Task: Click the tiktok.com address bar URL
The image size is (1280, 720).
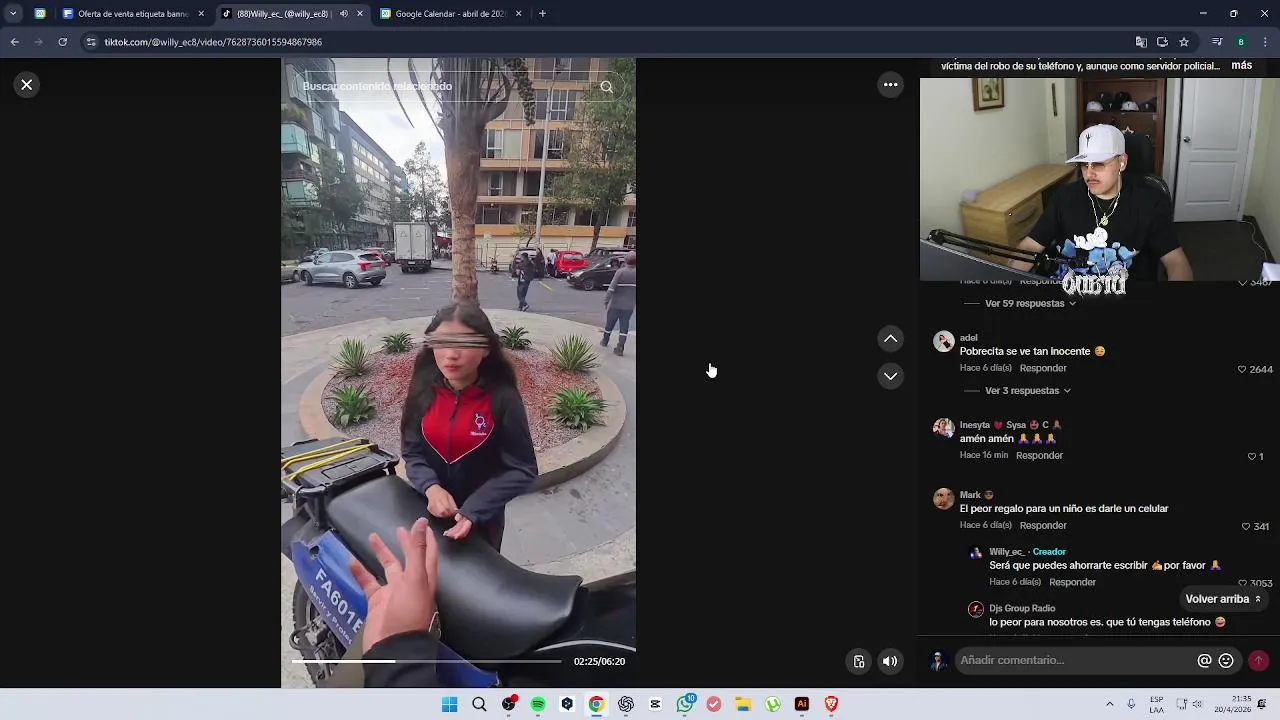Action: click(x=213, y=42)
